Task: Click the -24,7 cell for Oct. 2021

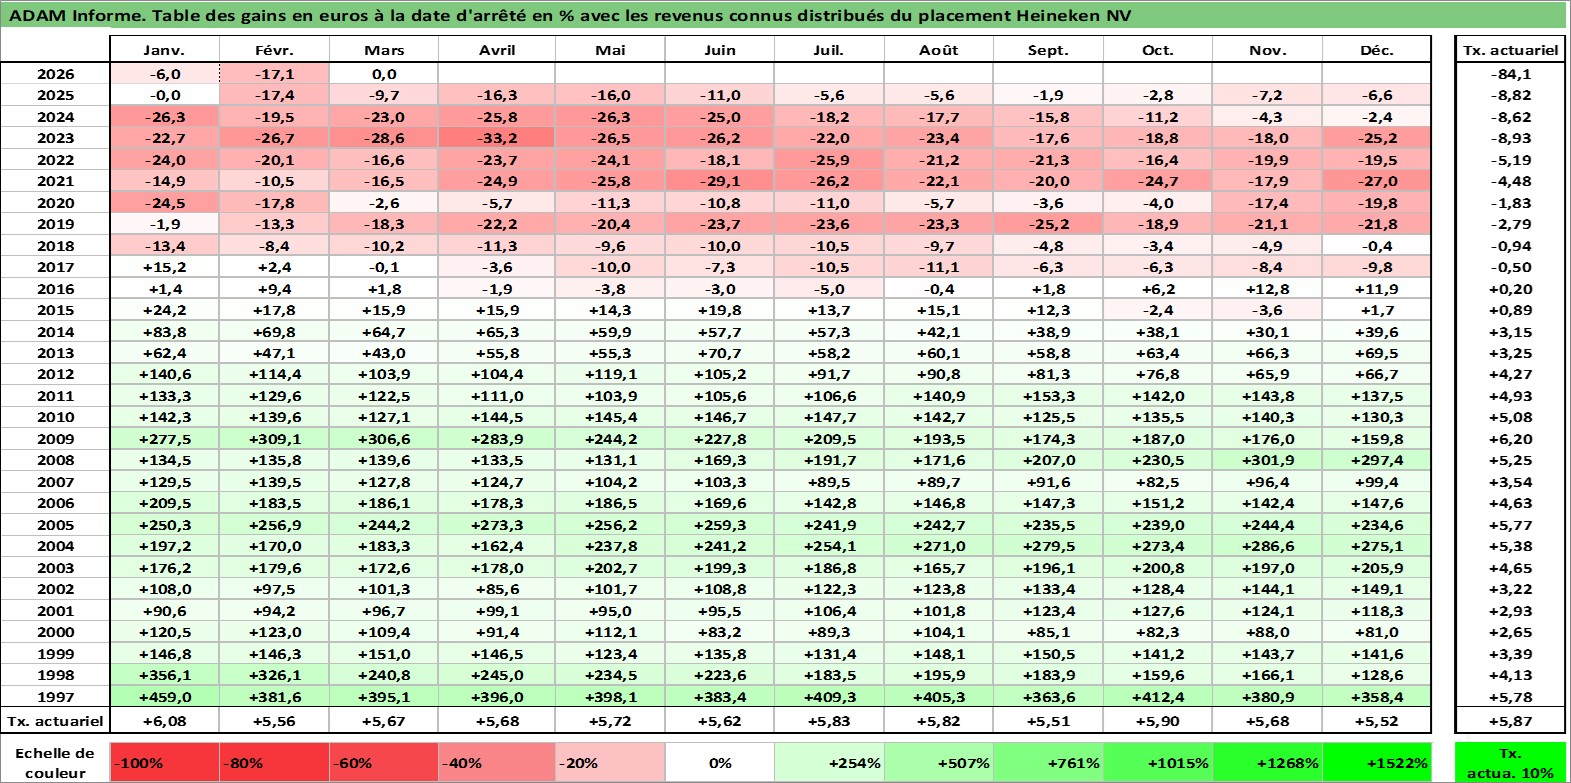Action: 1158,181
